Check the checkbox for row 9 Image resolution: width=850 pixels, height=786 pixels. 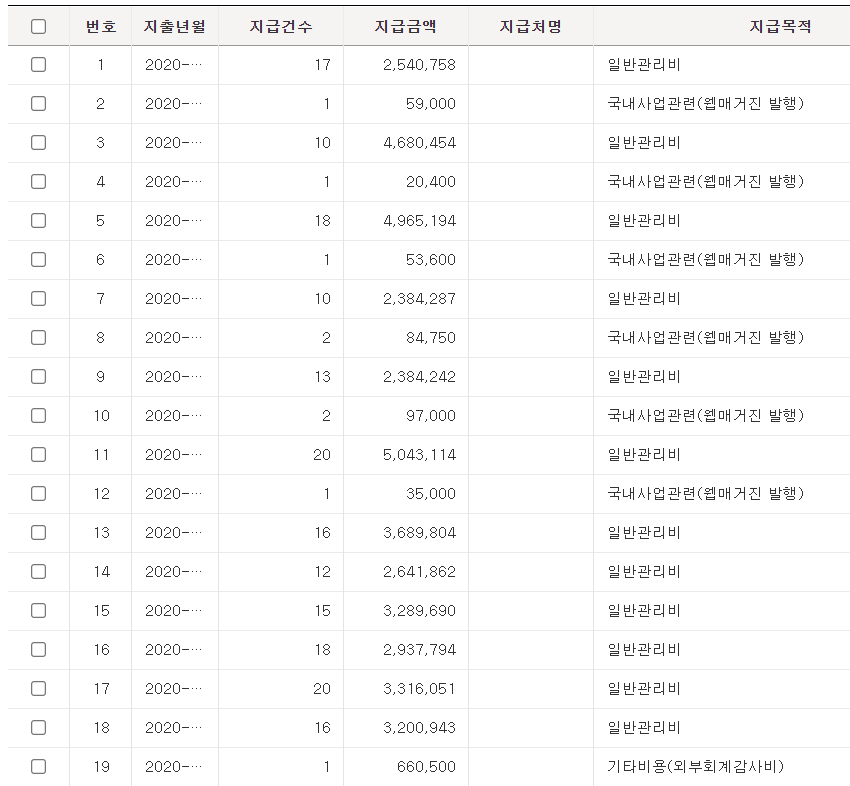tap(38, 377)
